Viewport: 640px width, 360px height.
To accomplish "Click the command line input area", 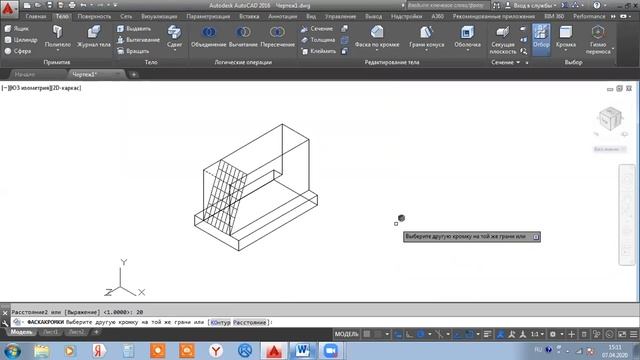I will (x=324, y=322).
